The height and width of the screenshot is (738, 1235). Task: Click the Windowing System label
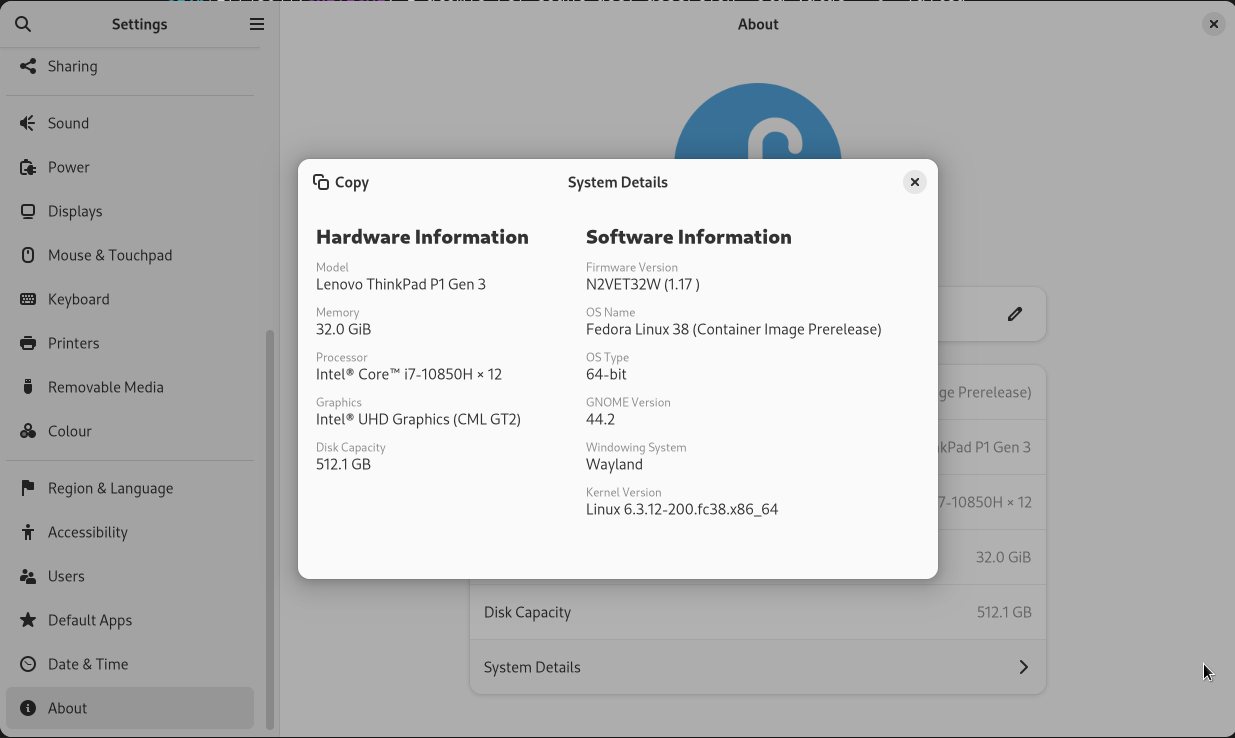coord(636,447)
